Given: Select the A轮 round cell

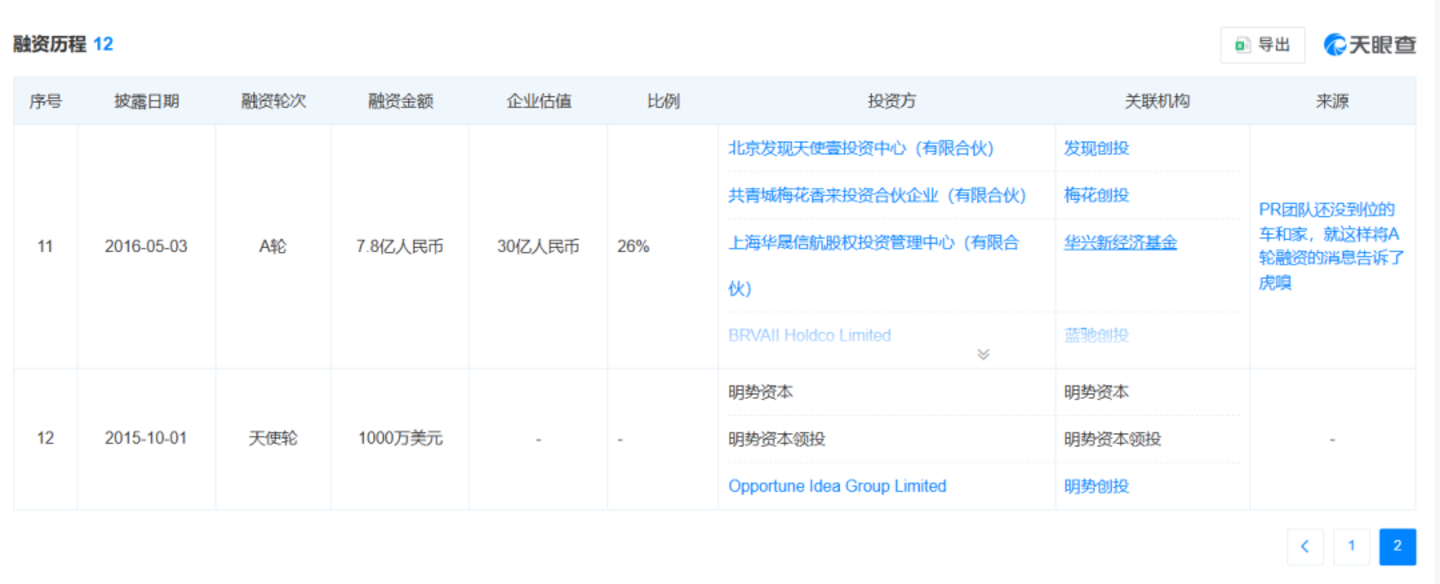Looking at the screenshot, I should (273, 246).
